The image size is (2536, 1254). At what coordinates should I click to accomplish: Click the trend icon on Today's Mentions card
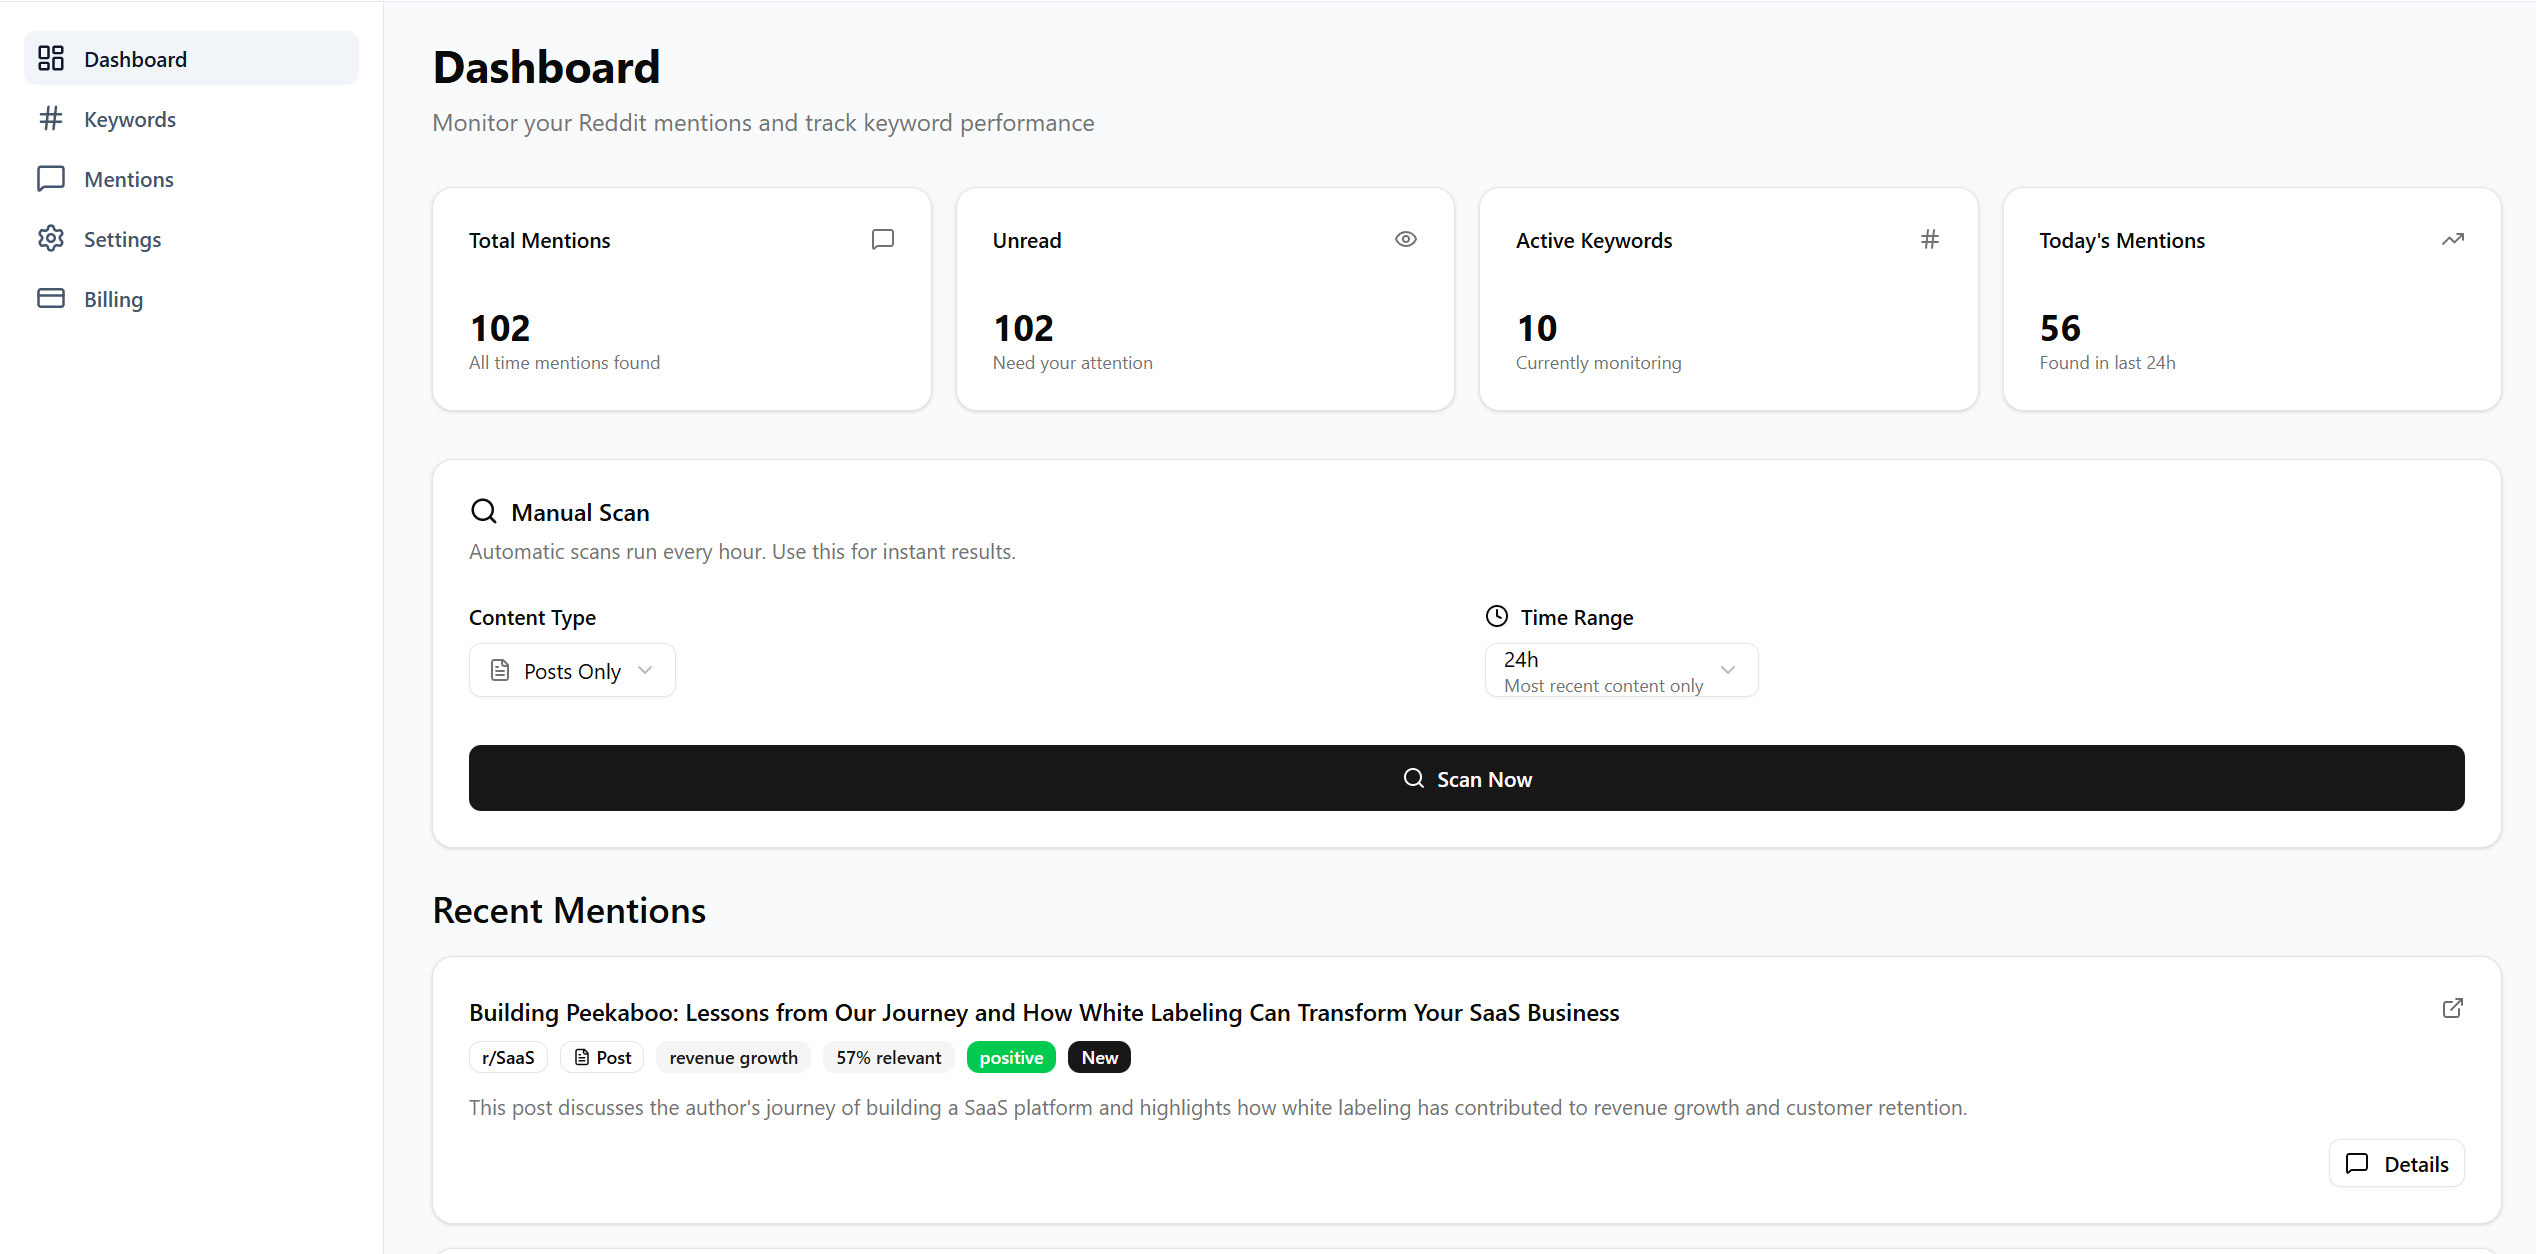tap(2453, 239)
